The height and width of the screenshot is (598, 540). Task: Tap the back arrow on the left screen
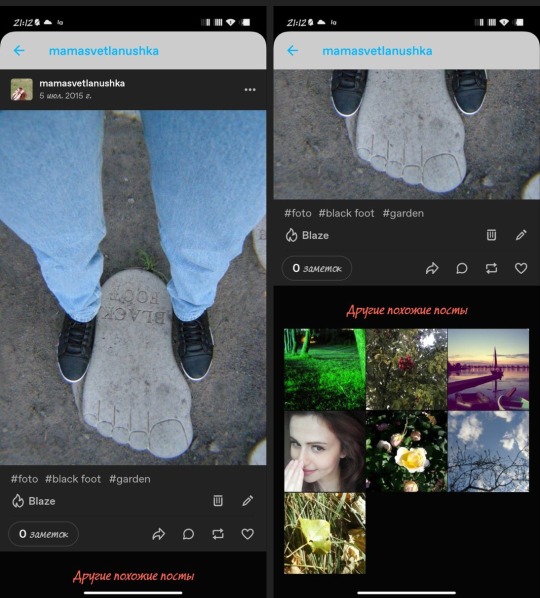19,50
